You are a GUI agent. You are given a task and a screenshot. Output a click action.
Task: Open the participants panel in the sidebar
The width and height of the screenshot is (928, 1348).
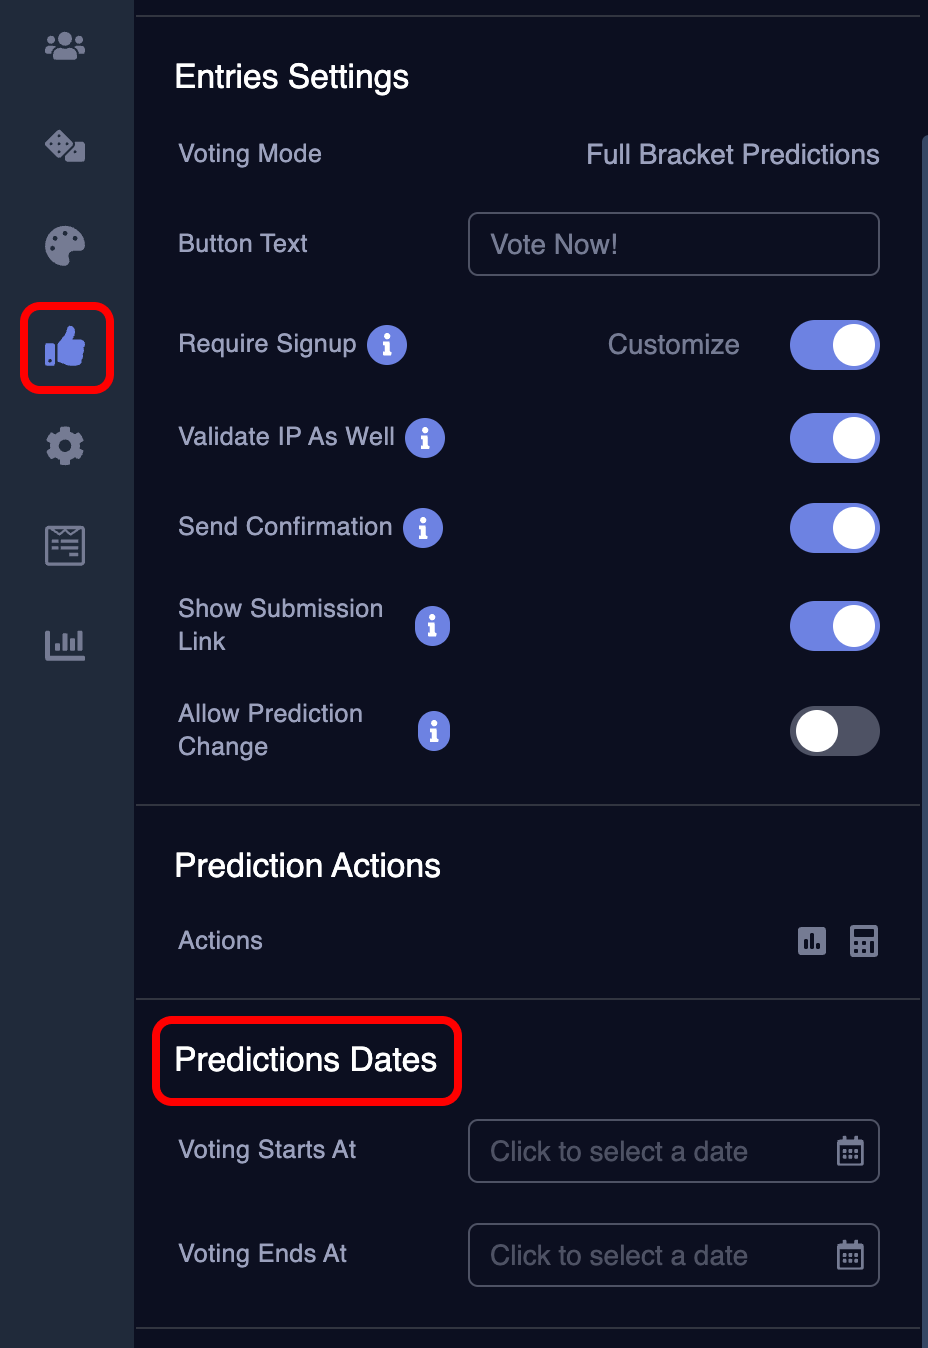[x=64, y=46]
